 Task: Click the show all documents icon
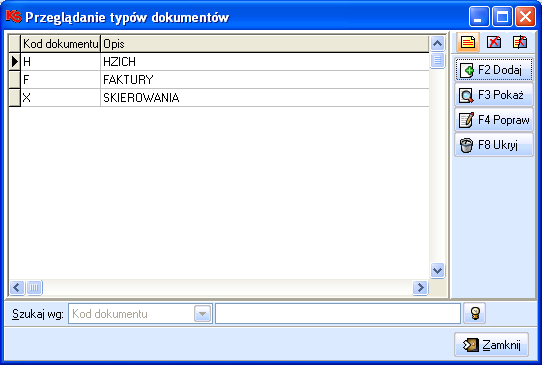[520, 43]
